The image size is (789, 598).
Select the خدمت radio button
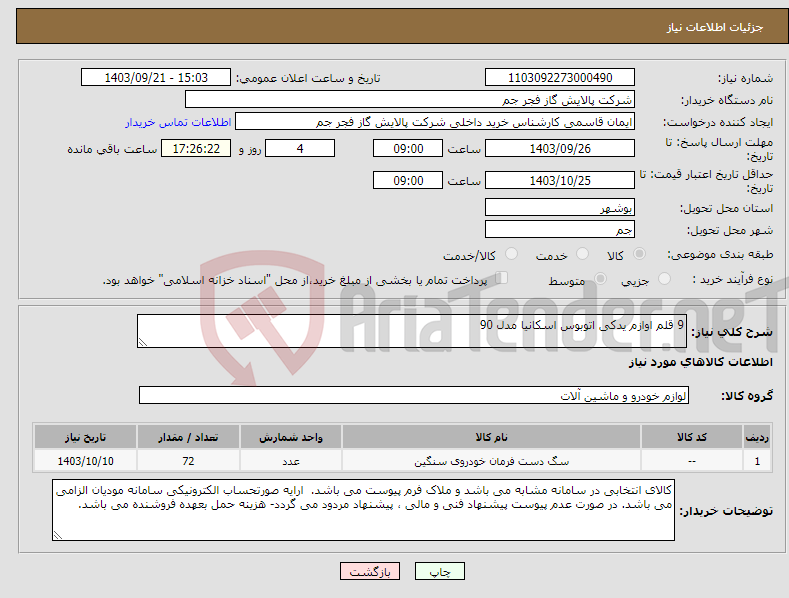coord(582,254)
